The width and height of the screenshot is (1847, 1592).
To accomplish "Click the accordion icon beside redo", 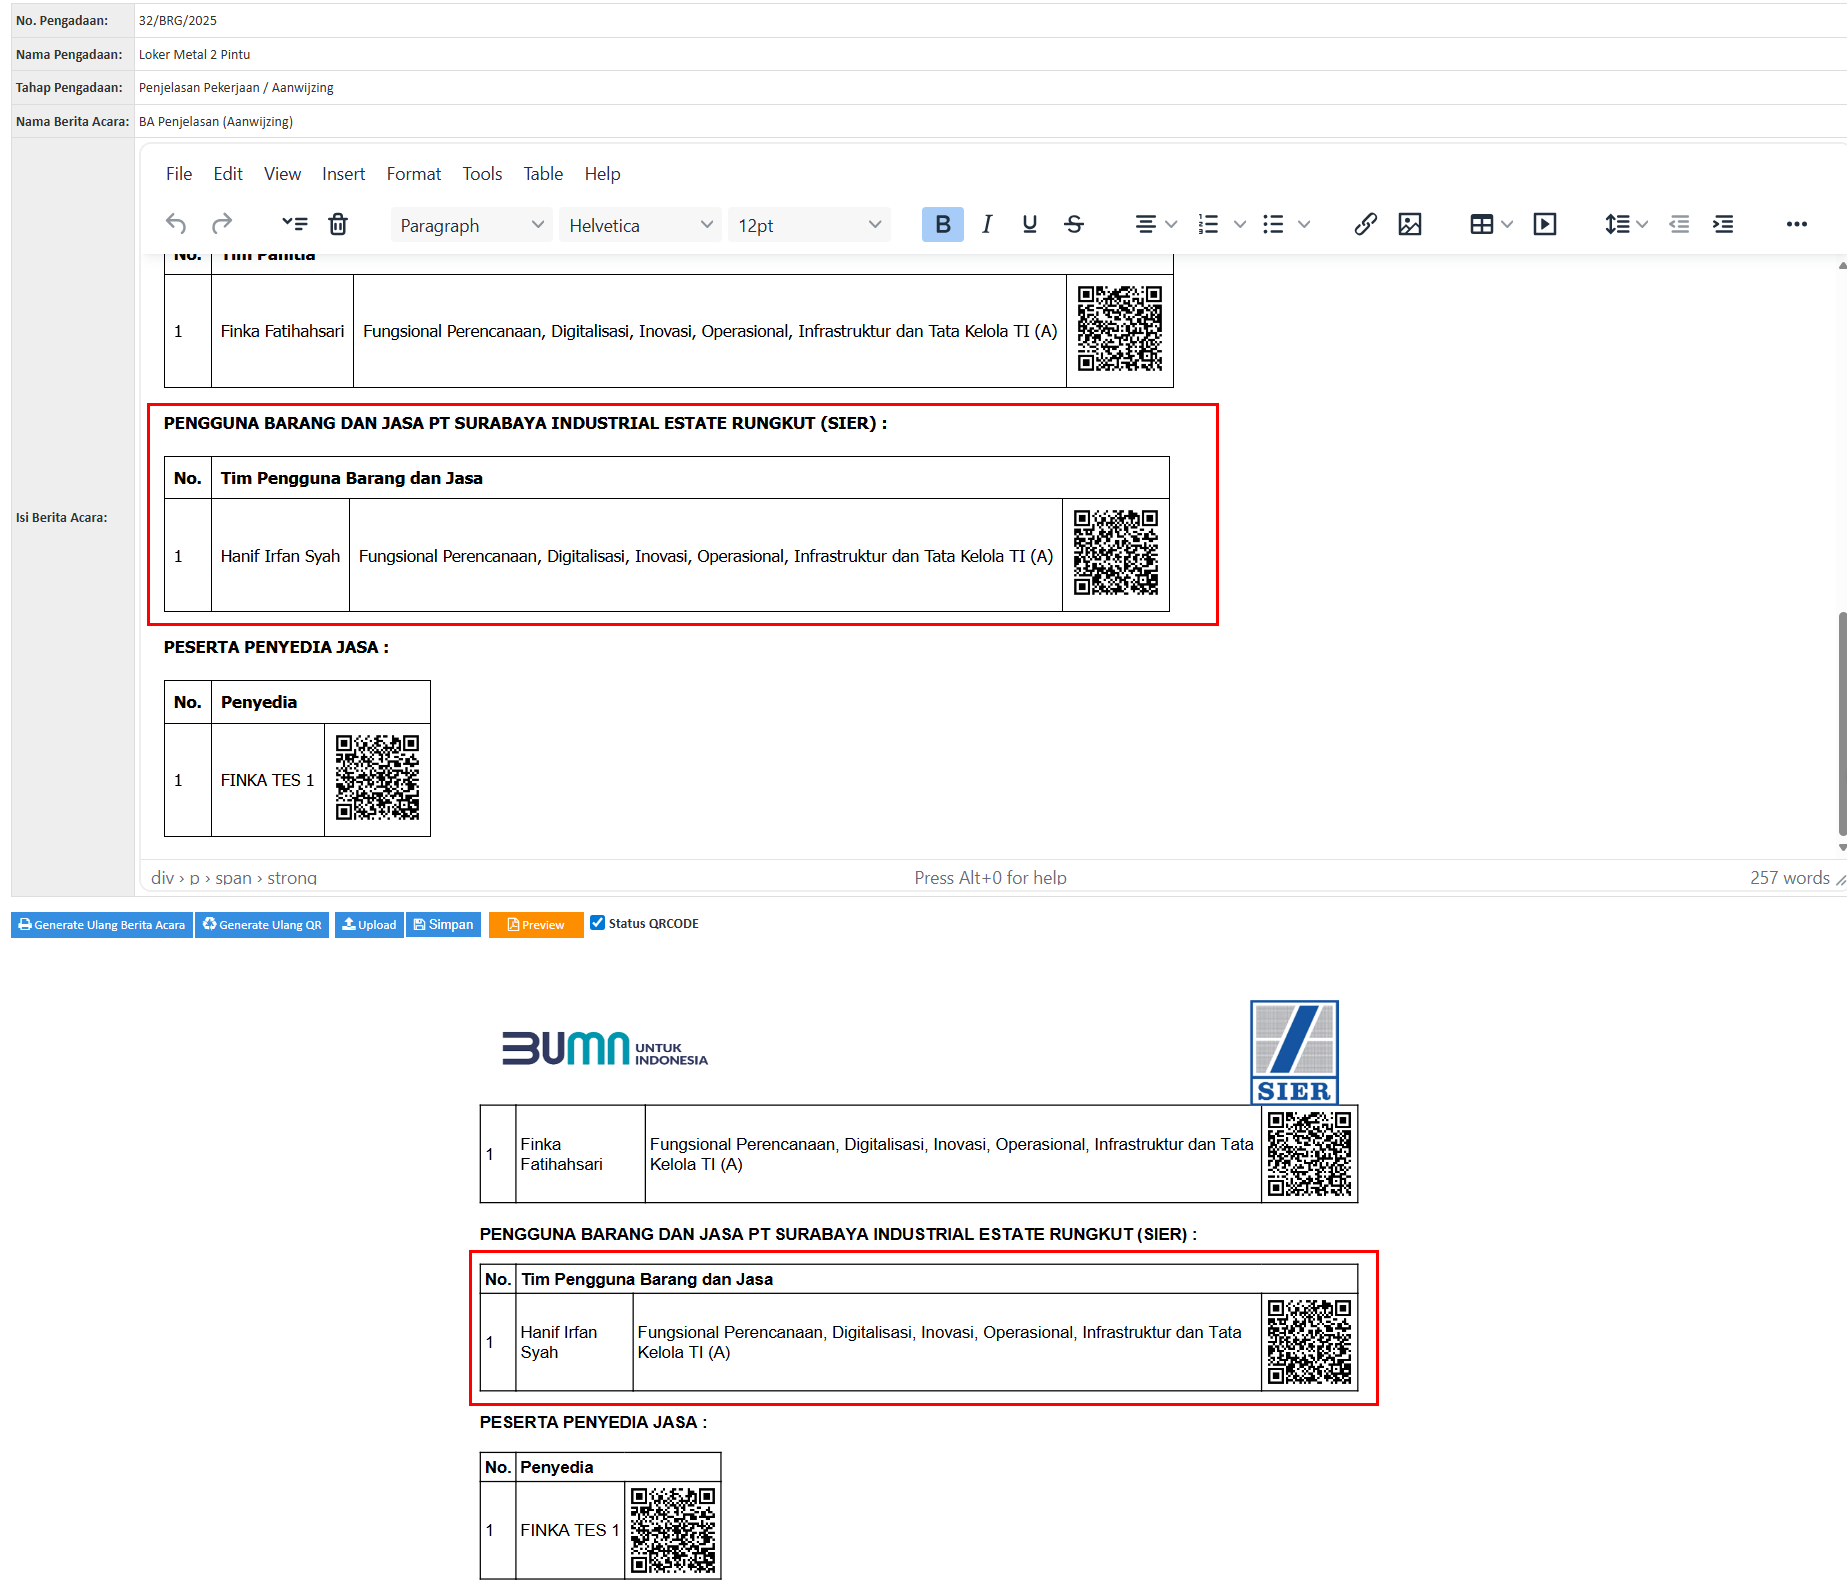I will [294, 224].
